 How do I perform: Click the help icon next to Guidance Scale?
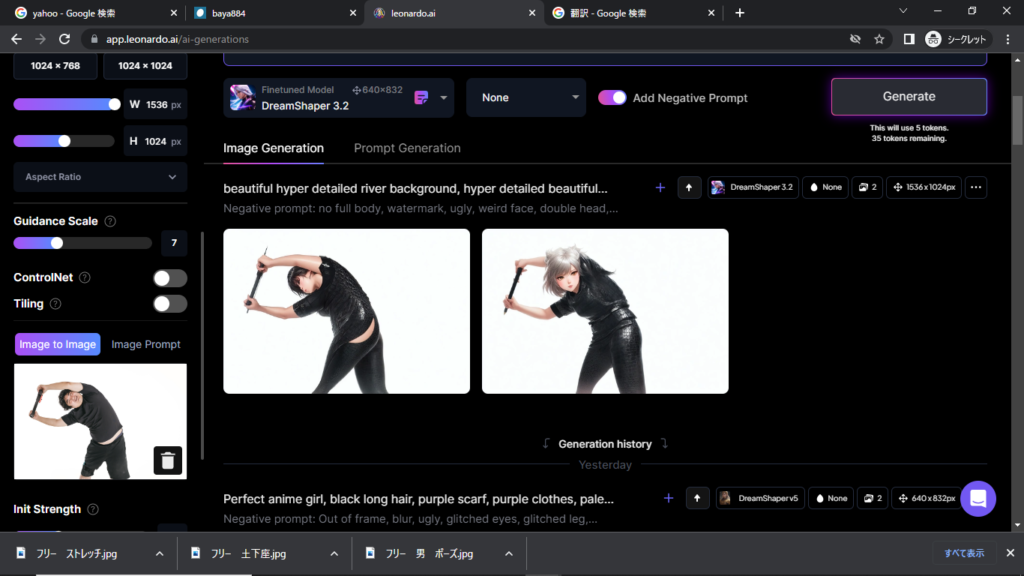(110, 221)
